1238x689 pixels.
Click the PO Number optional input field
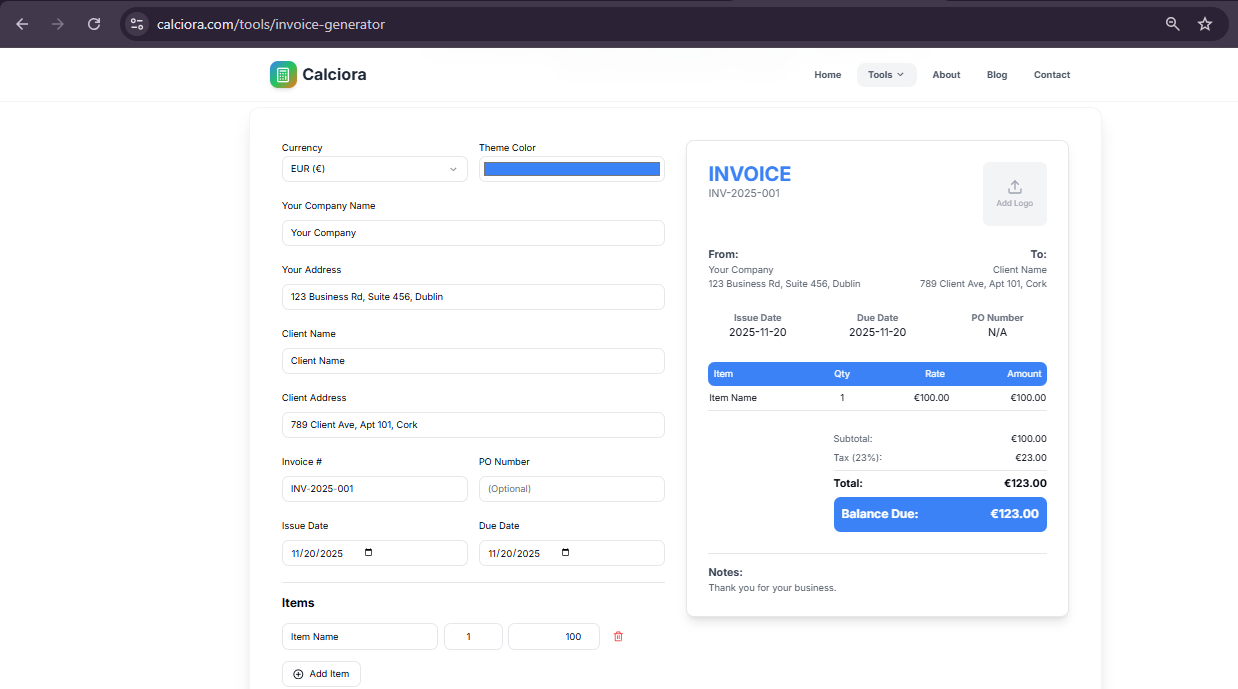(571, 488)
